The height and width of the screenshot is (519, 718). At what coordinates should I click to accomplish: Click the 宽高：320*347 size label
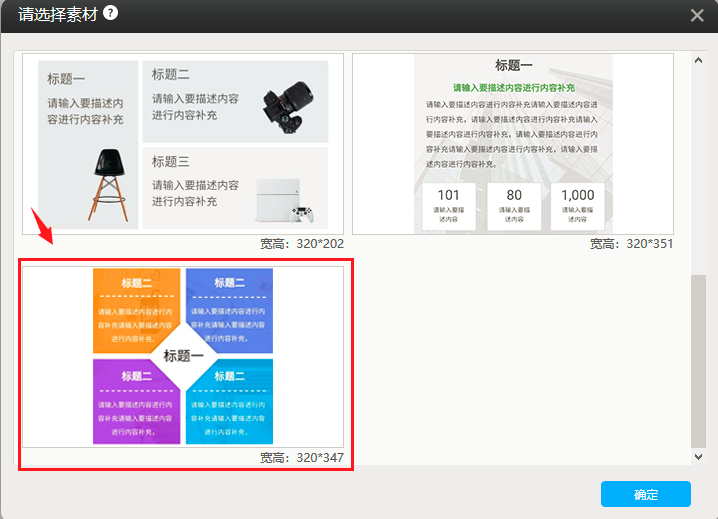(301, 457)
